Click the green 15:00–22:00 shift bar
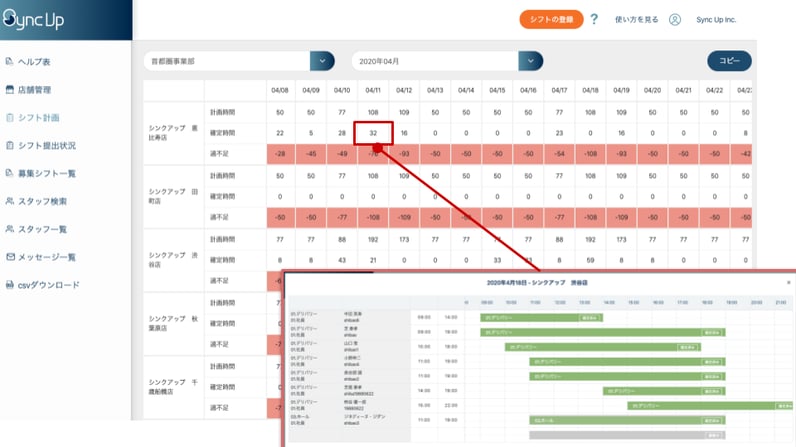Viewport: 796px width, 447px height. click(710, 406)
